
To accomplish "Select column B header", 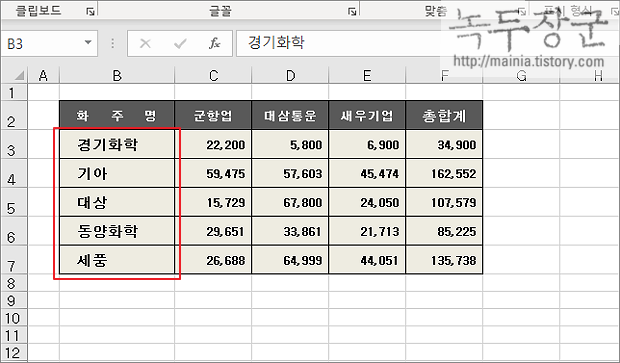I will 117,76.
